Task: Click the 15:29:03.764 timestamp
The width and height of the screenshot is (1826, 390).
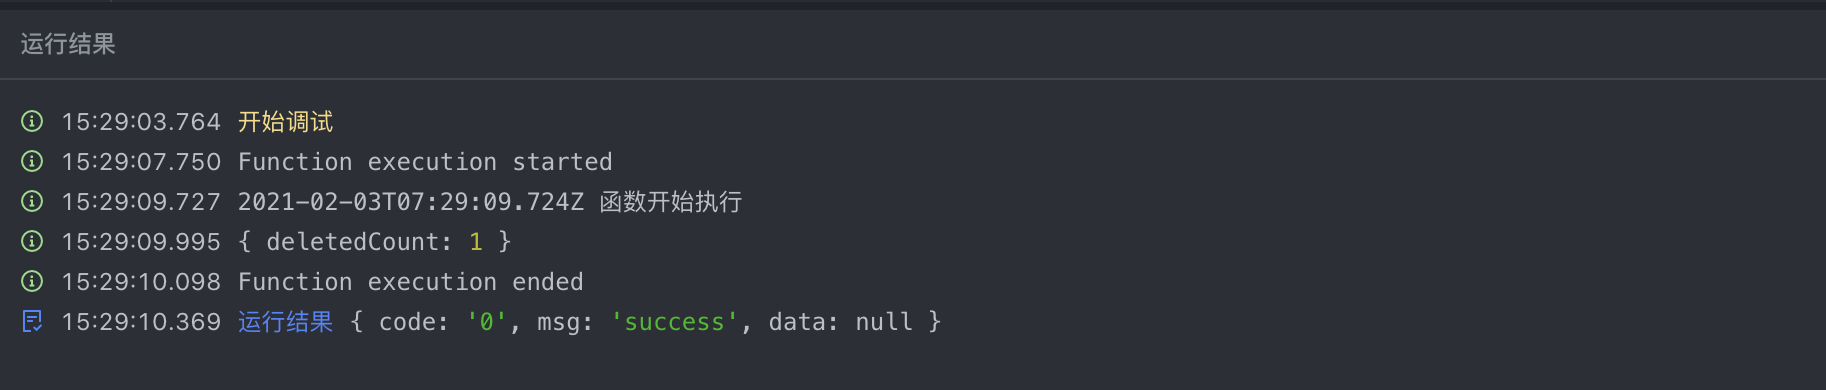Action: point(141,122)
